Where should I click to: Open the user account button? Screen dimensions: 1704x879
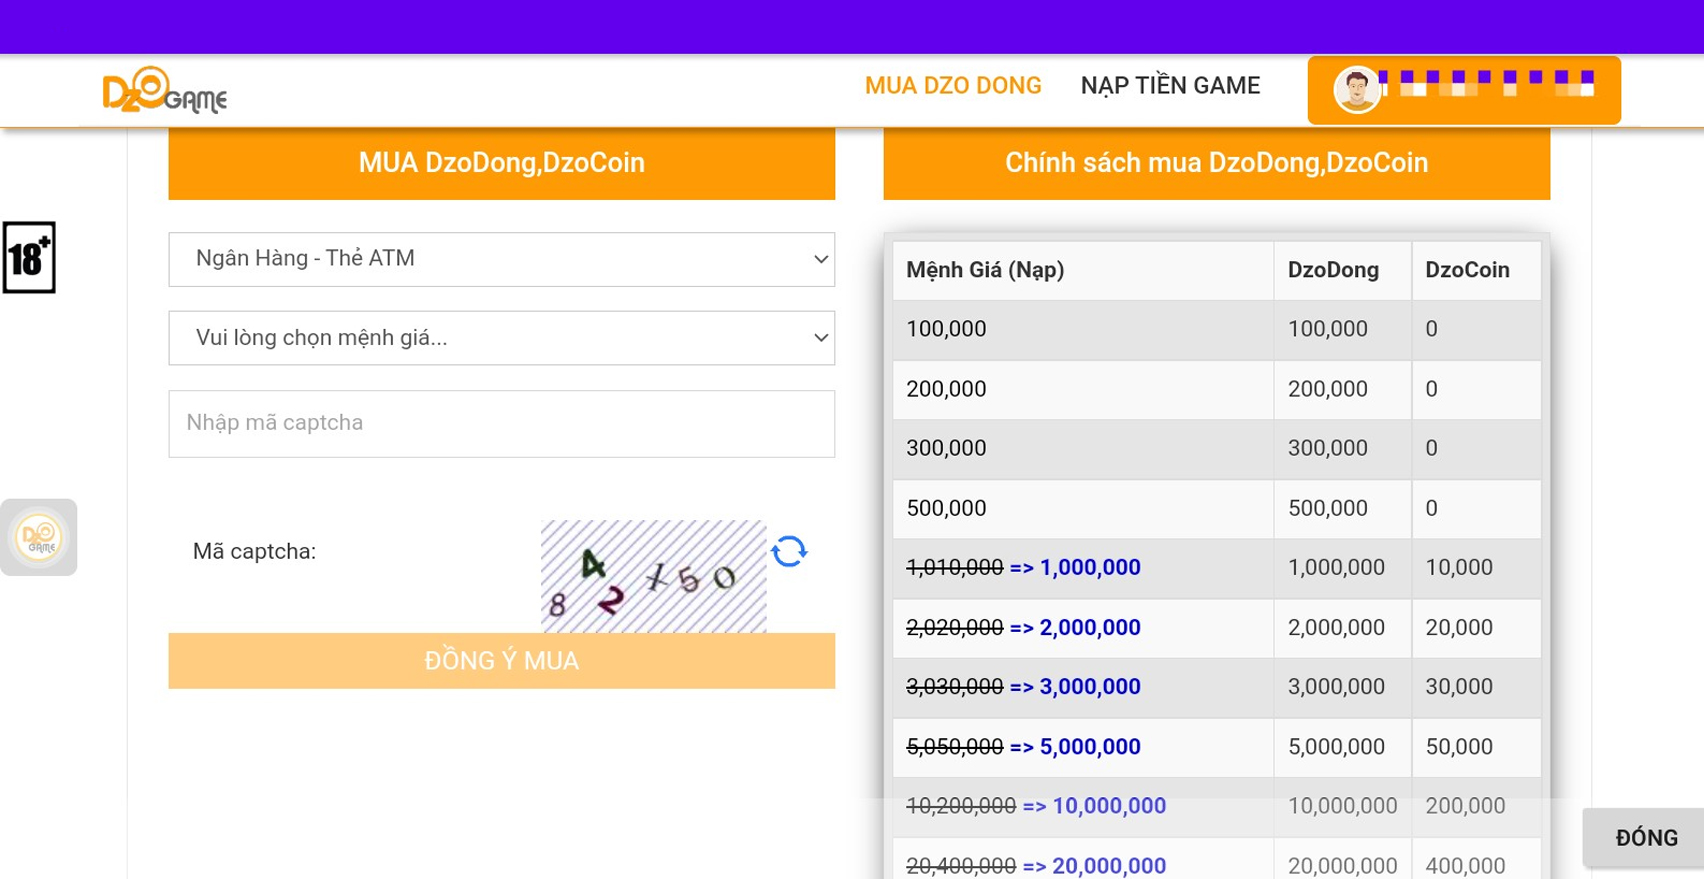pyautogui.click(x=1464, y=91)
